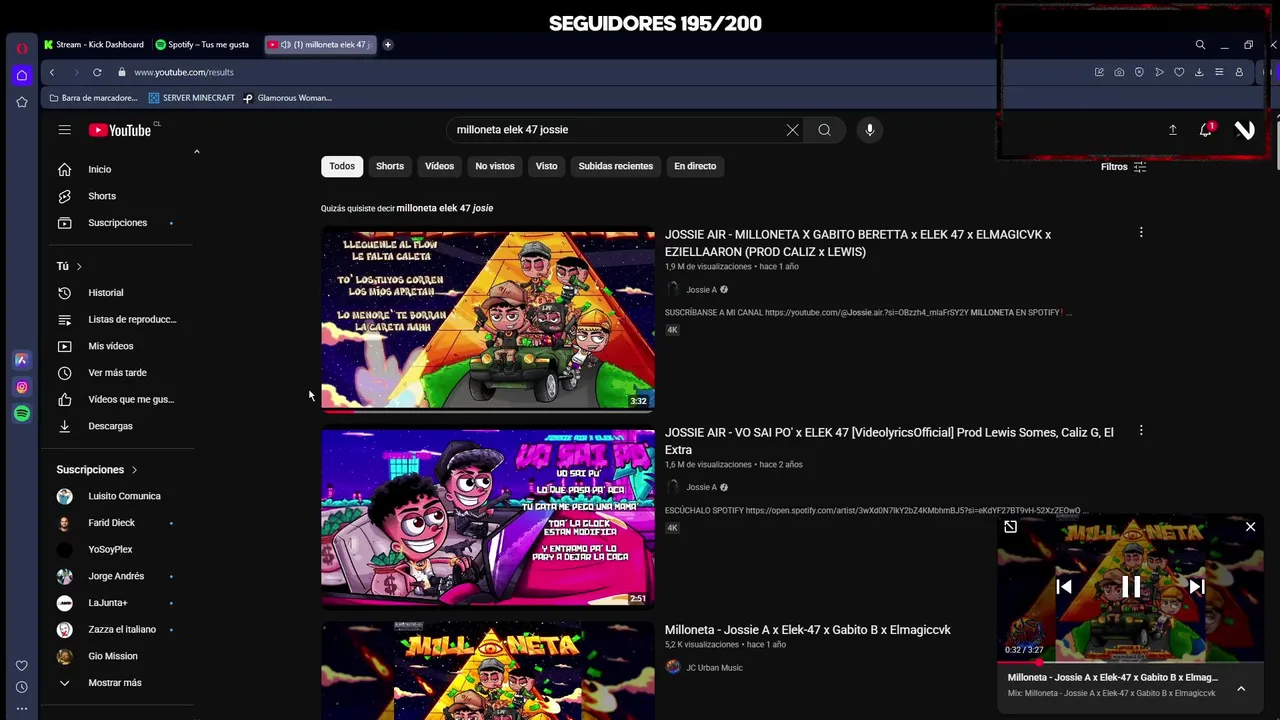Click the suggested 'milloneta elek 47 josie' link
Viewport: 1280px width, 720px height.
(x=445, y=208)
